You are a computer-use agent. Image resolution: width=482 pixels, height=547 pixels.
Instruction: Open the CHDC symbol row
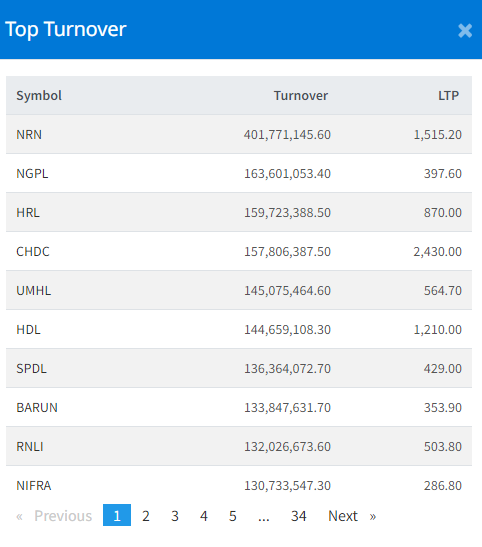[239, 252]
